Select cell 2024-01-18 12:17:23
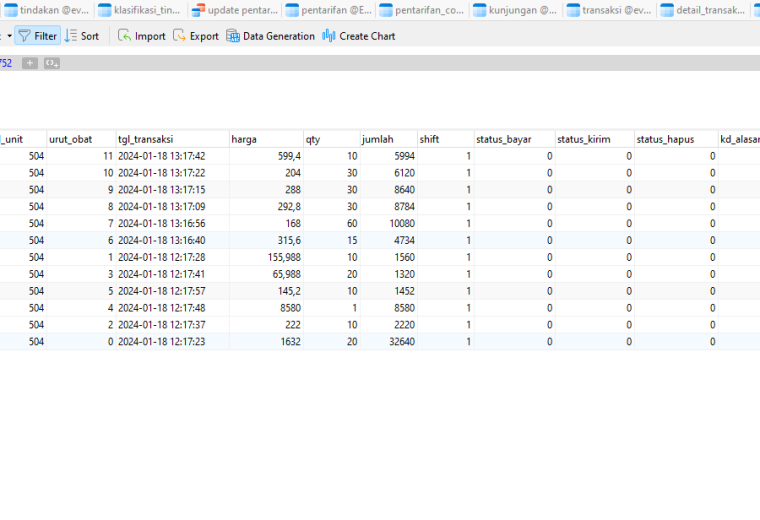This screenshot has height=520, width=760. (x=173, y=342)
